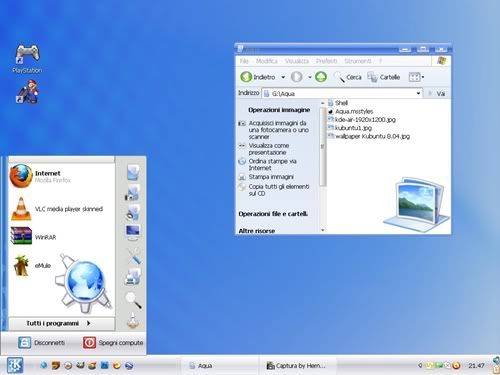Open the Modifica menu
500x375 pixels.
click(x=267, y=61)
